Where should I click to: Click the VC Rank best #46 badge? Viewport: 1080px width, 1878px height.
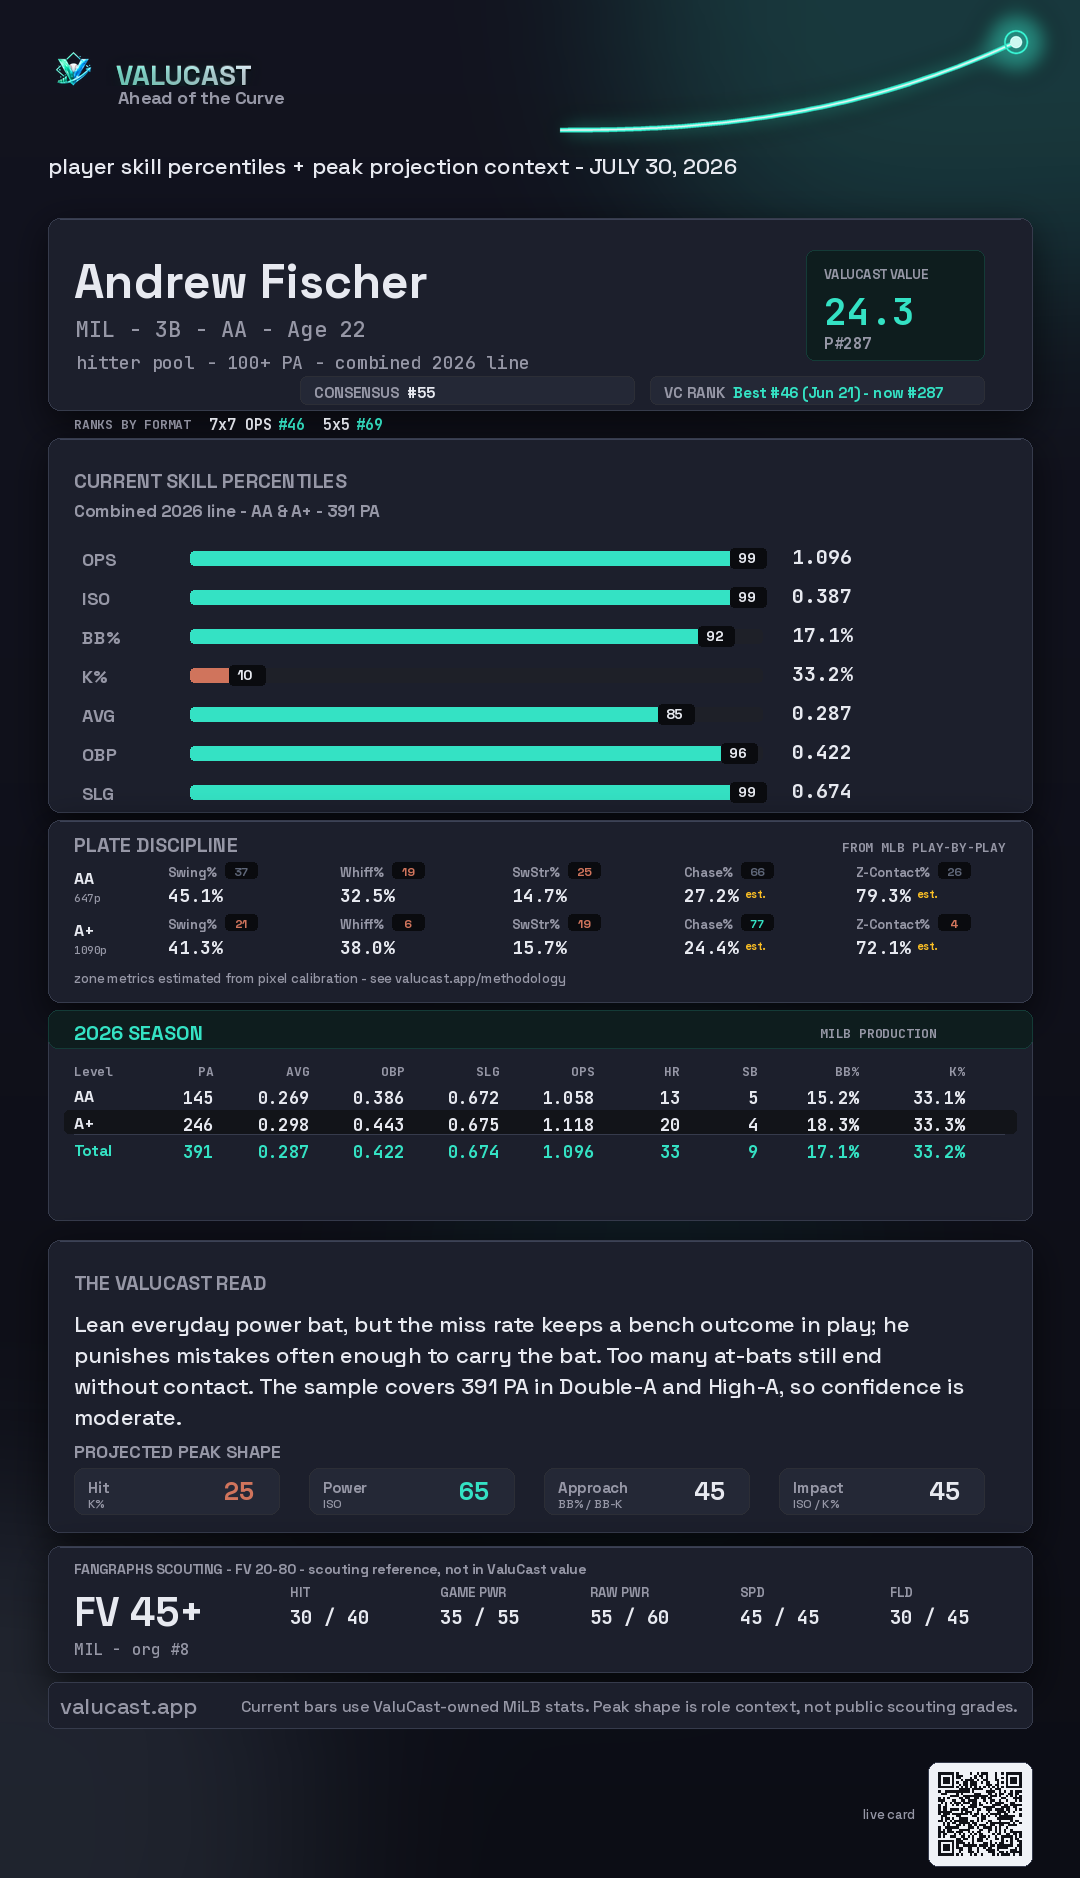pos(817,392)
